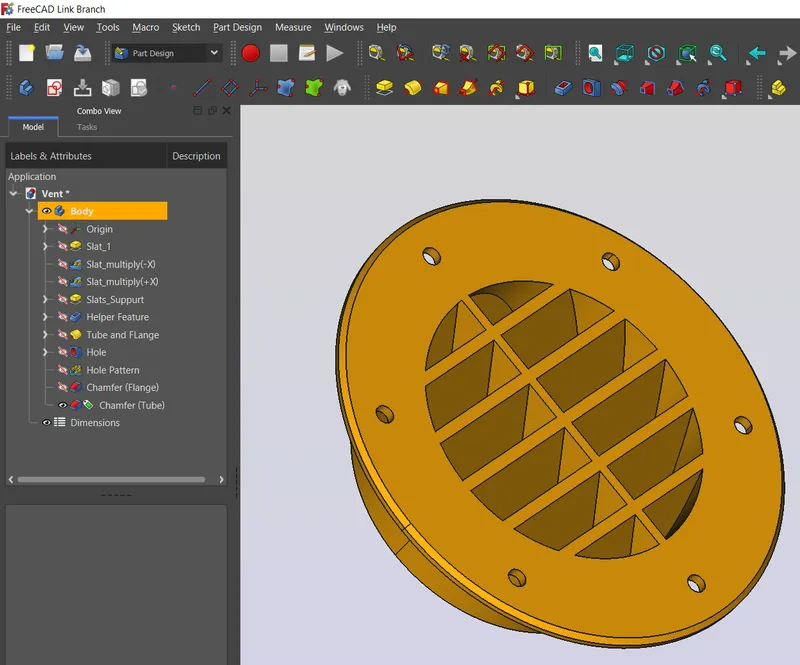Create a local coordinate system

[x=258, y=88]
